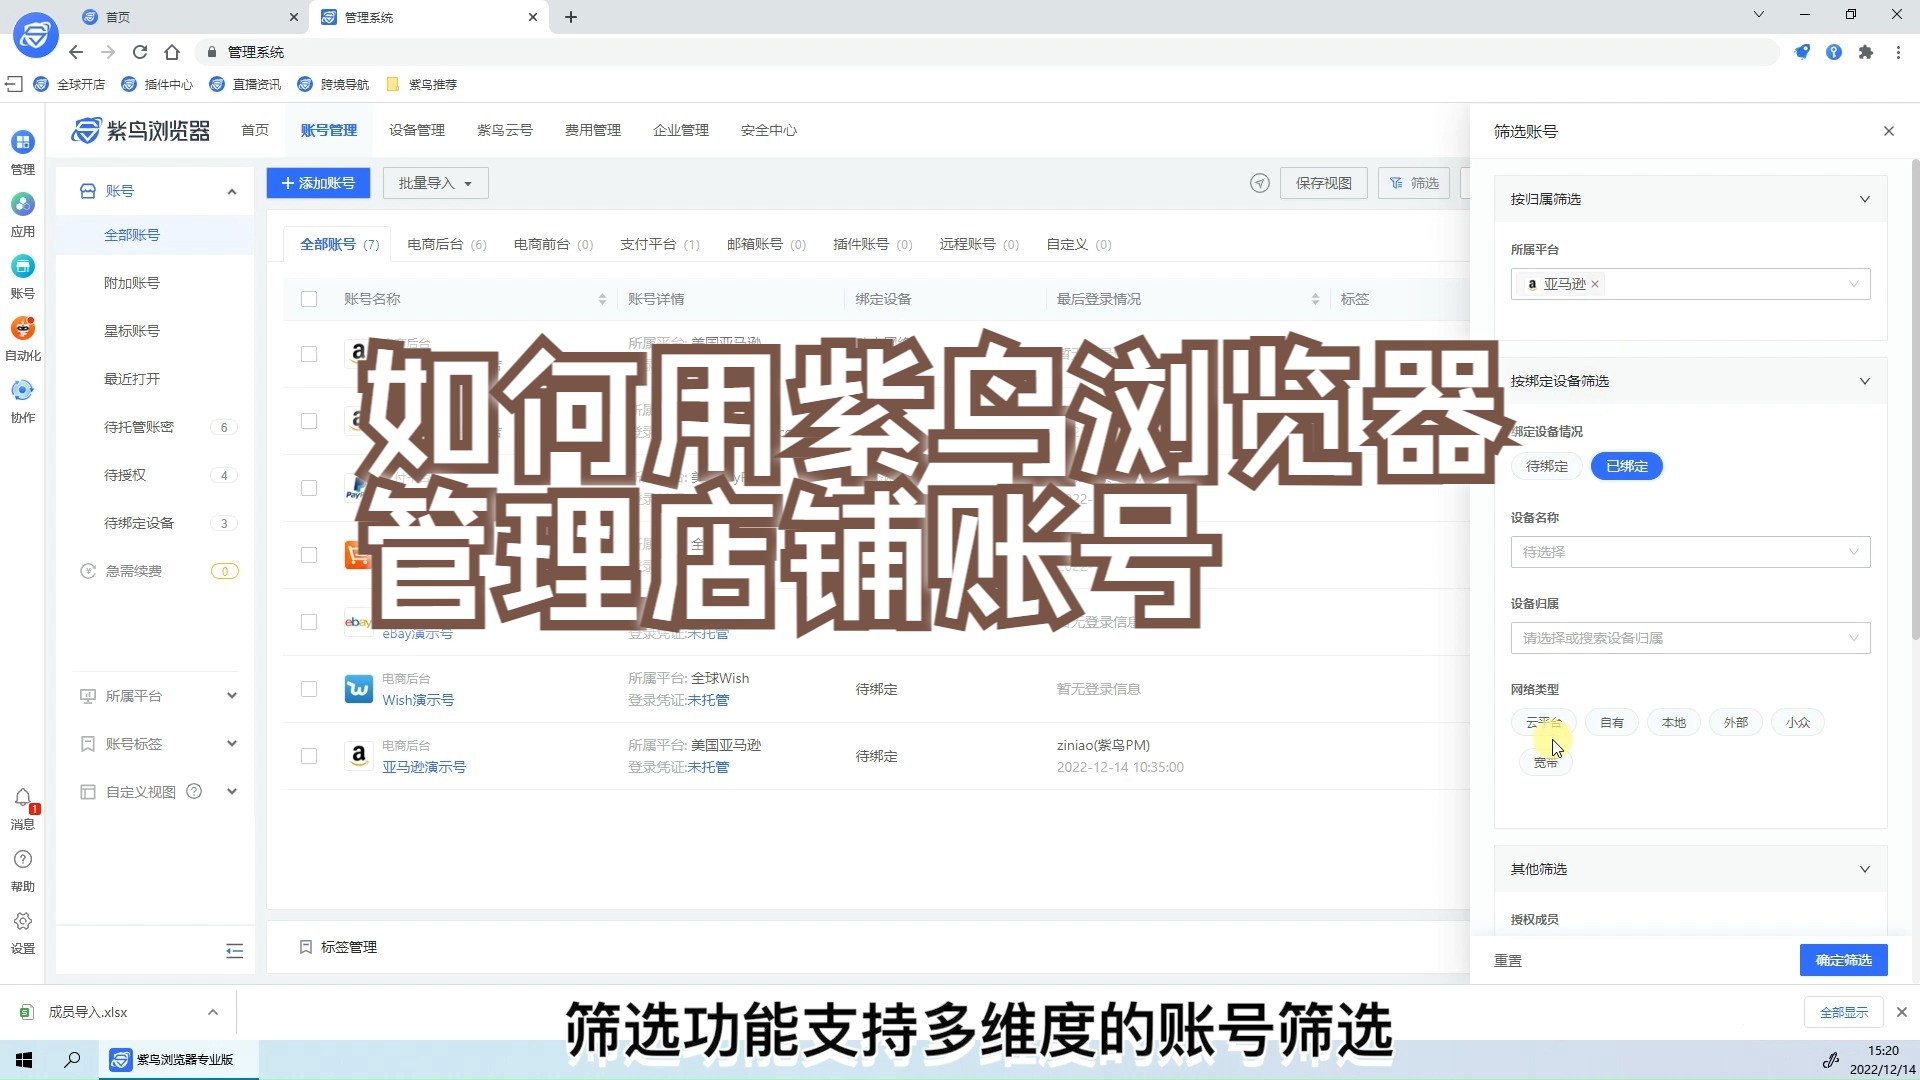The width and height of the screenshot is (1920, 1080).
Task: Open the 直播资讯 bookmark
Action: point(245,84)
